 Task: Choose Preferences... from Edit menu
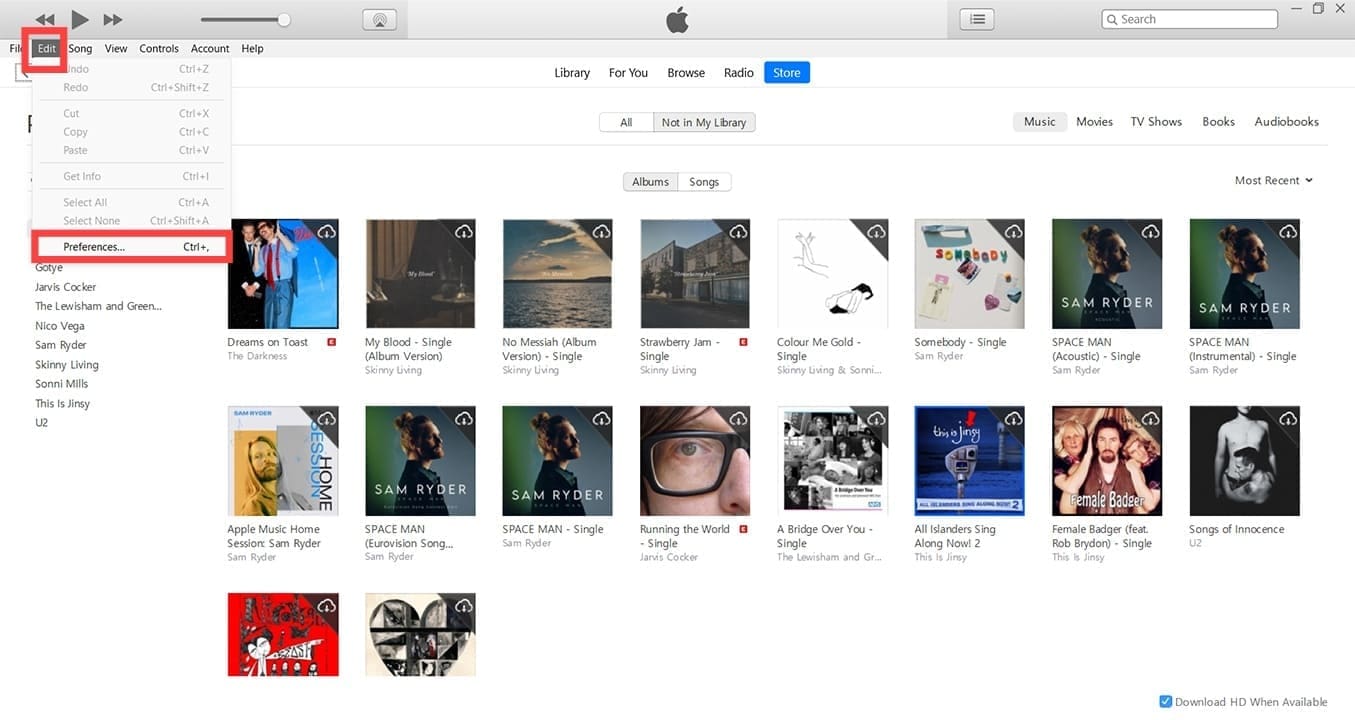click(x=132, y=247)
